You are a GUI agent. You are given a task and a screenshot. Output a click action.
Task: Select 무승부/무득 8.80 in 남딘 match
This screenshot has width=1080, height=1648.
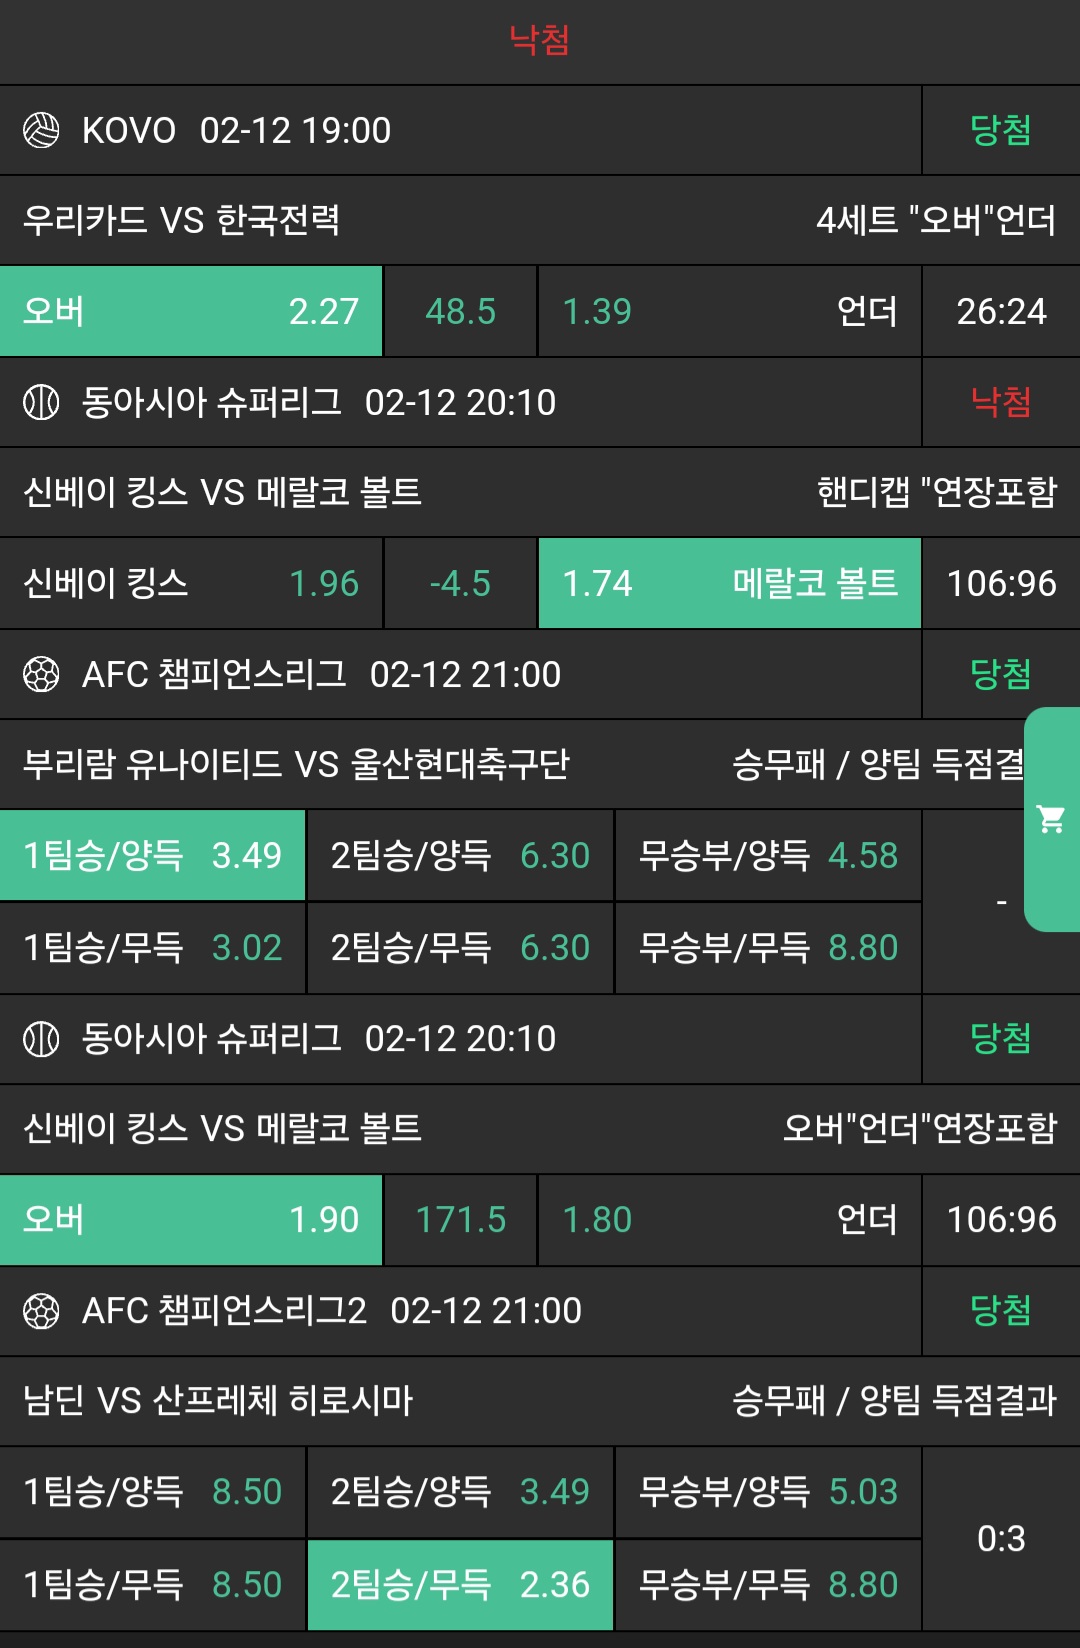pos(768,1584)
